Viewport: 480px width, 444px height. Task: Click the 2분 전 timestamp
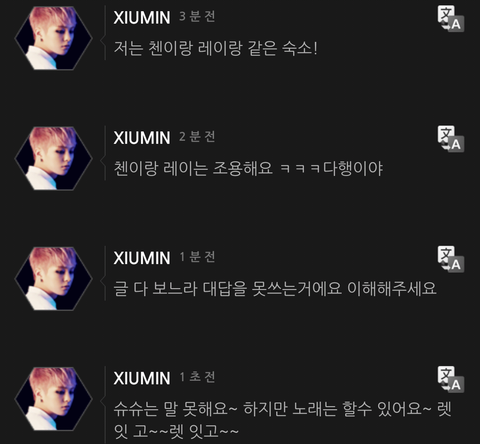[x=197, y=137]
